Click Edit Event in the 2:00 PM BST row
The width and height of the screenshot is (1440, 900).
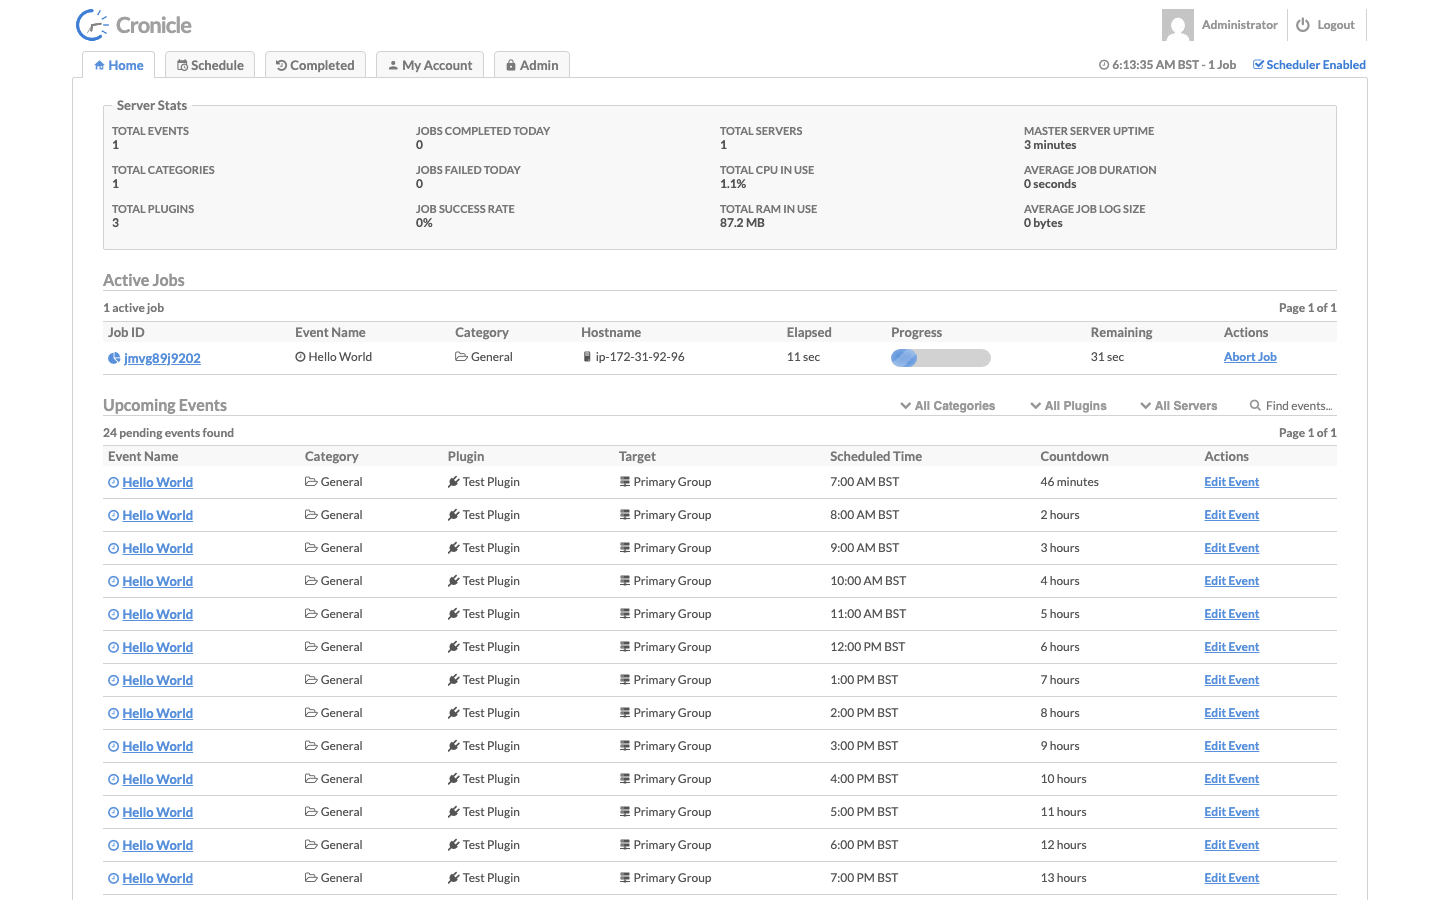click(1231, 713)
